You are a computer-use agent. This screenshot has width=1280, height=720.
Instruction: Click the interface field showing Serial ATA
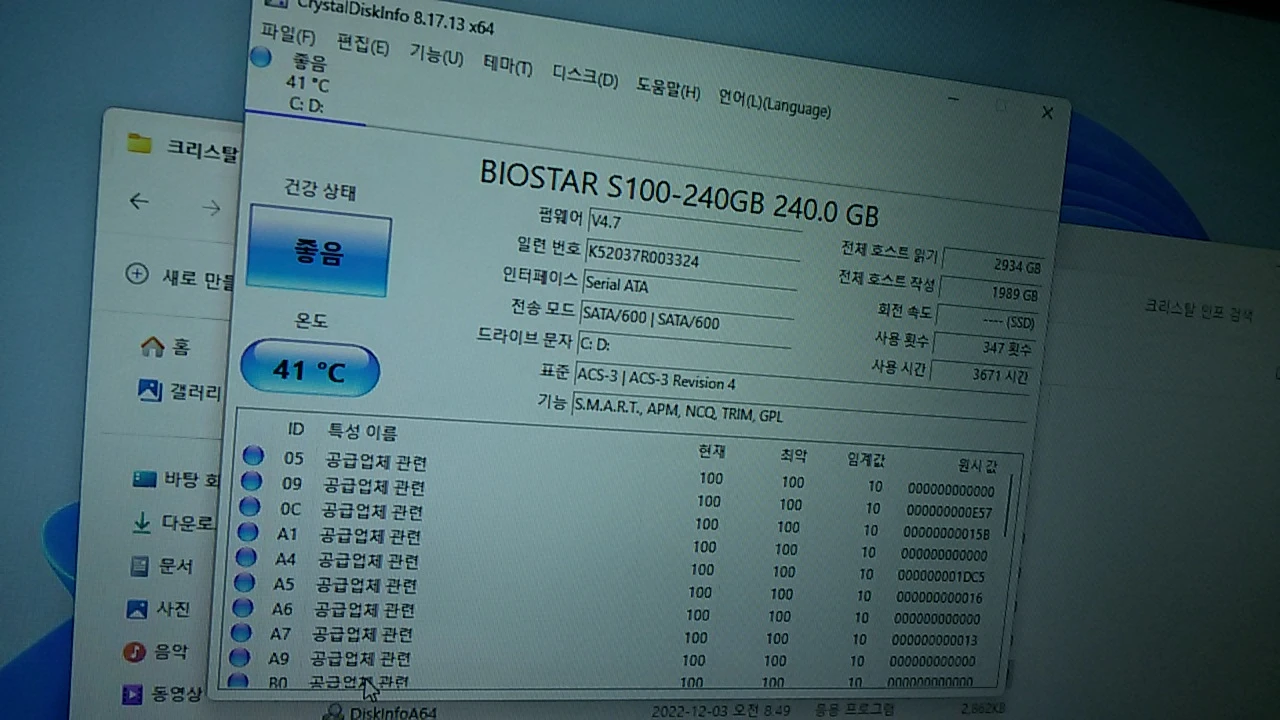[x=689, y=289]
